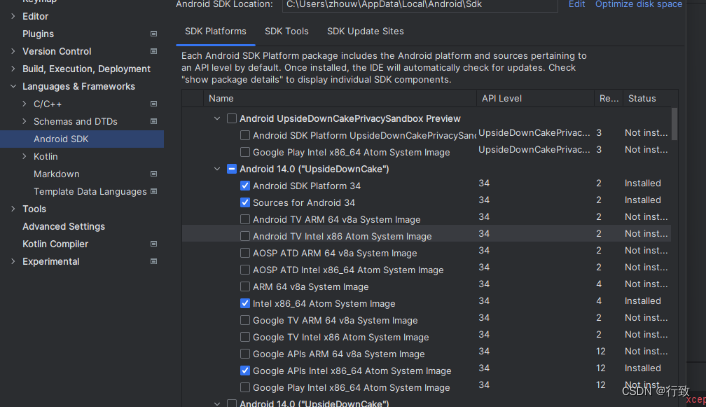The image size is (706, 407).
Task: Check Android TV ARM 64 v8a System Image
Action: coord(245,219)
